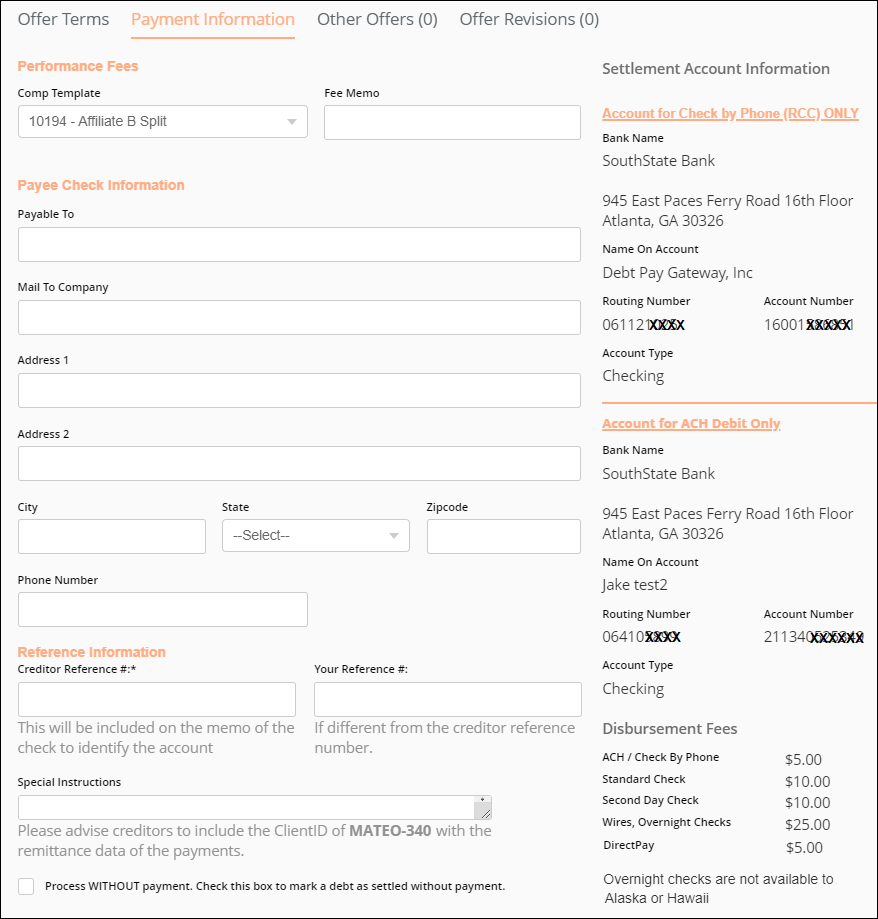Select the Payment Information tab
Screen dimensions: 878x919
click(x=213, y=19)
